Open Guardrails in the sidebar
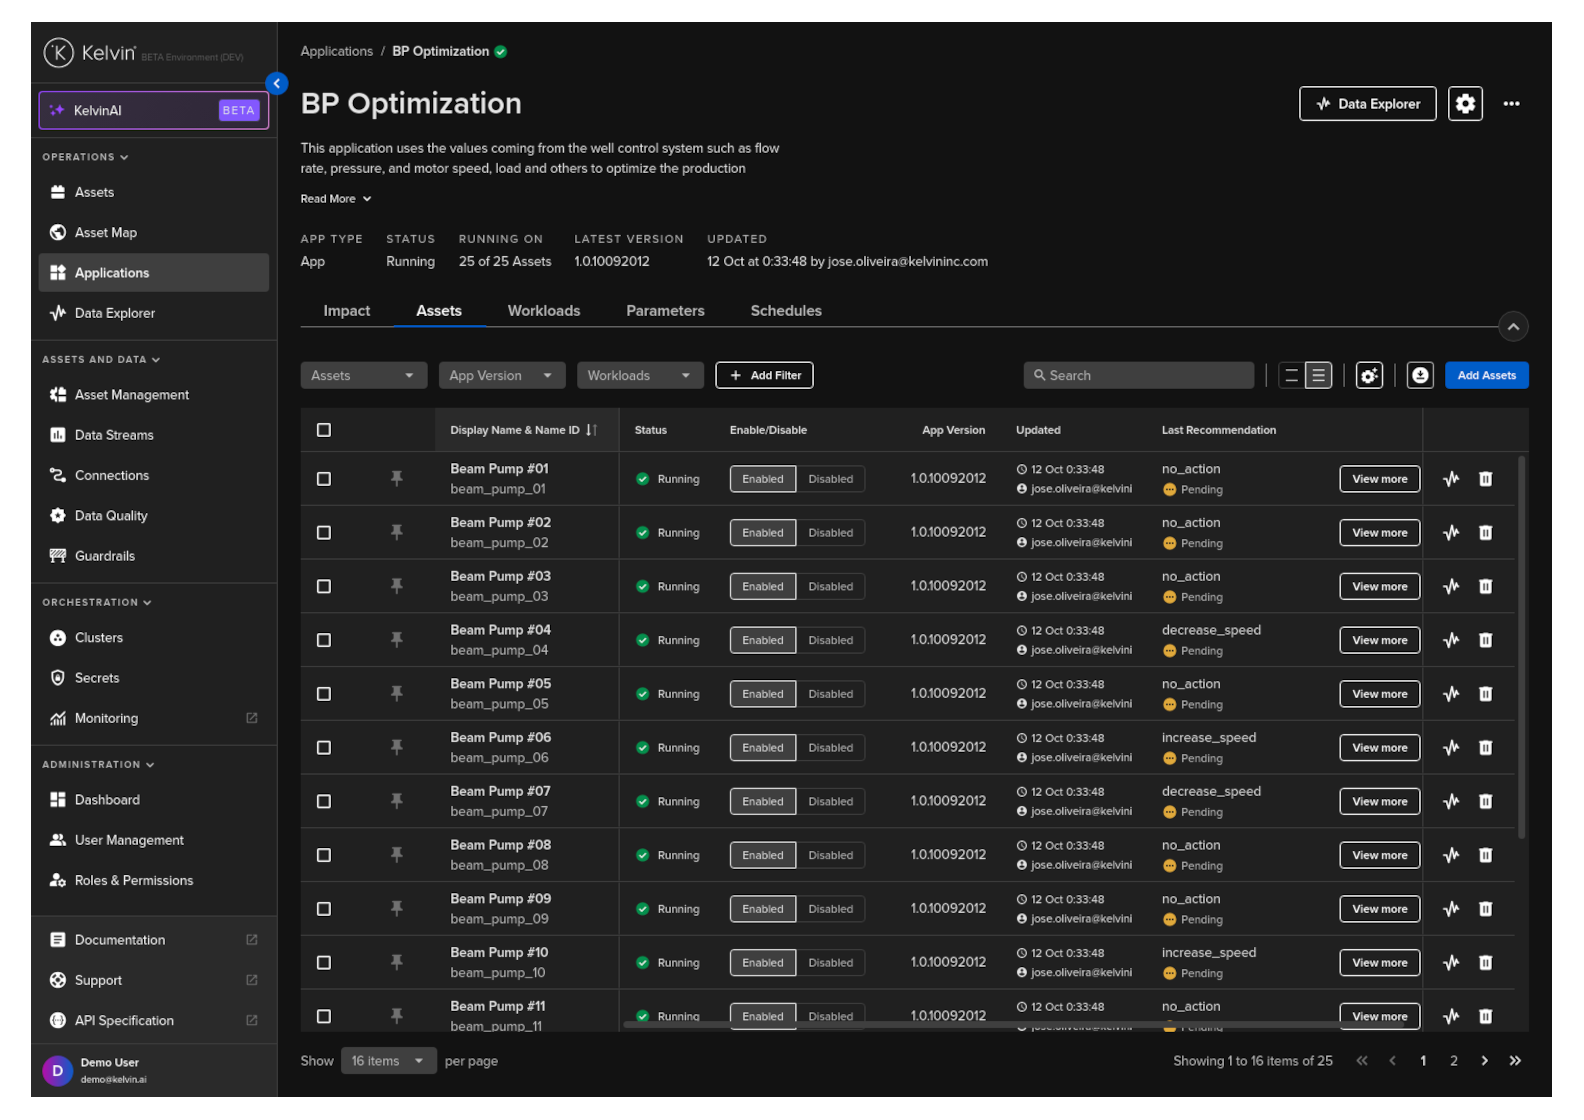This screenshot has height=1120, width=1584. (x=104, y=556)
